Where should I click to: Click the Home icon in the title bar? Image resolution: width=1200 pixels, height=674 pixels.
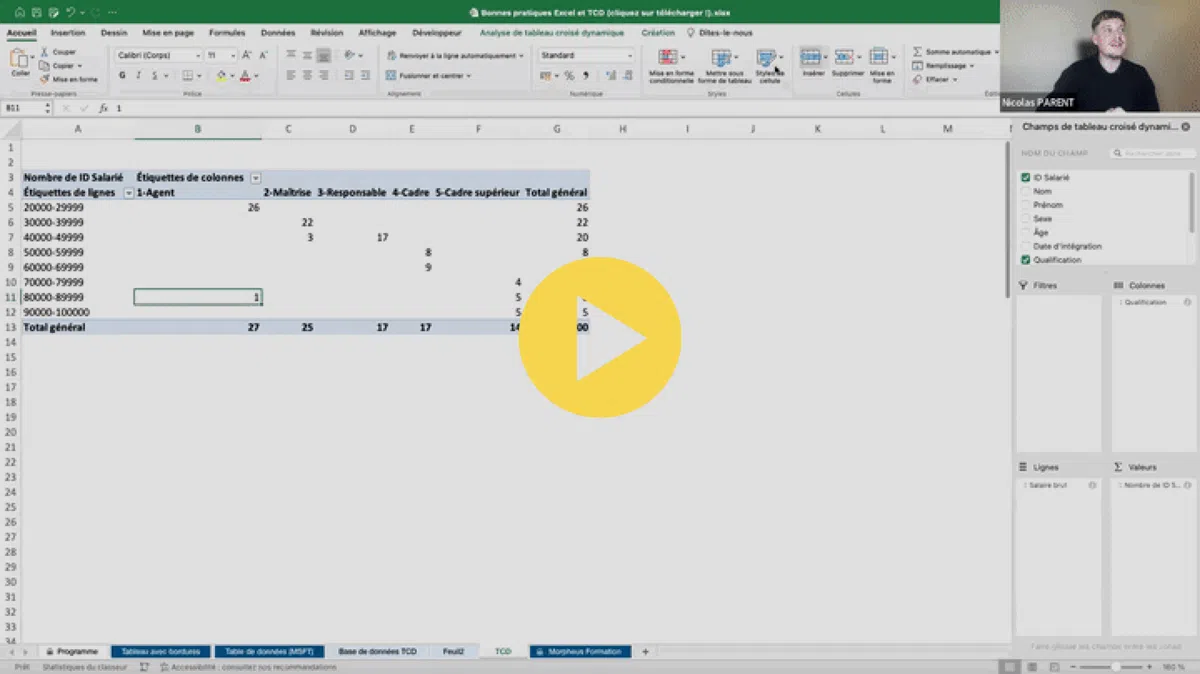[19, 13]
